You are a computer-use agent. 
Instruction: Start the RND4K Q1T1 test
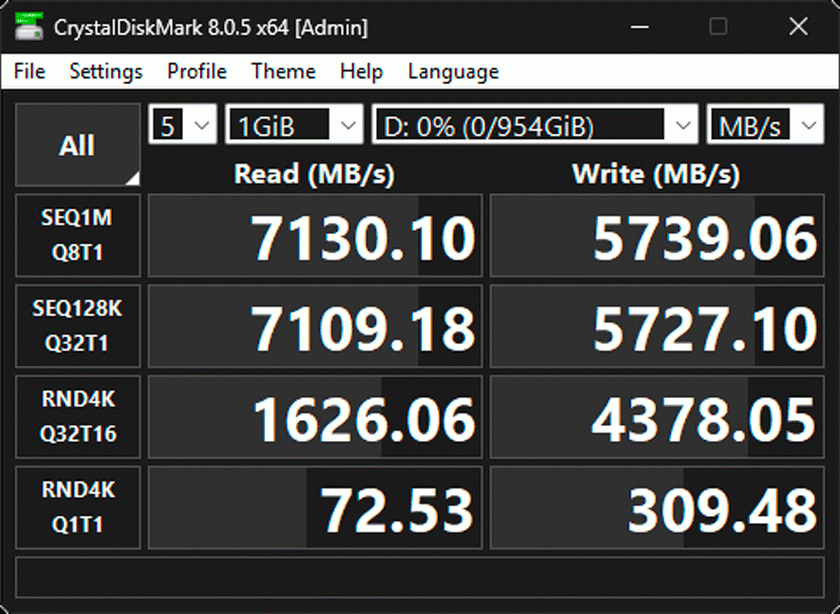pos(78,507)
